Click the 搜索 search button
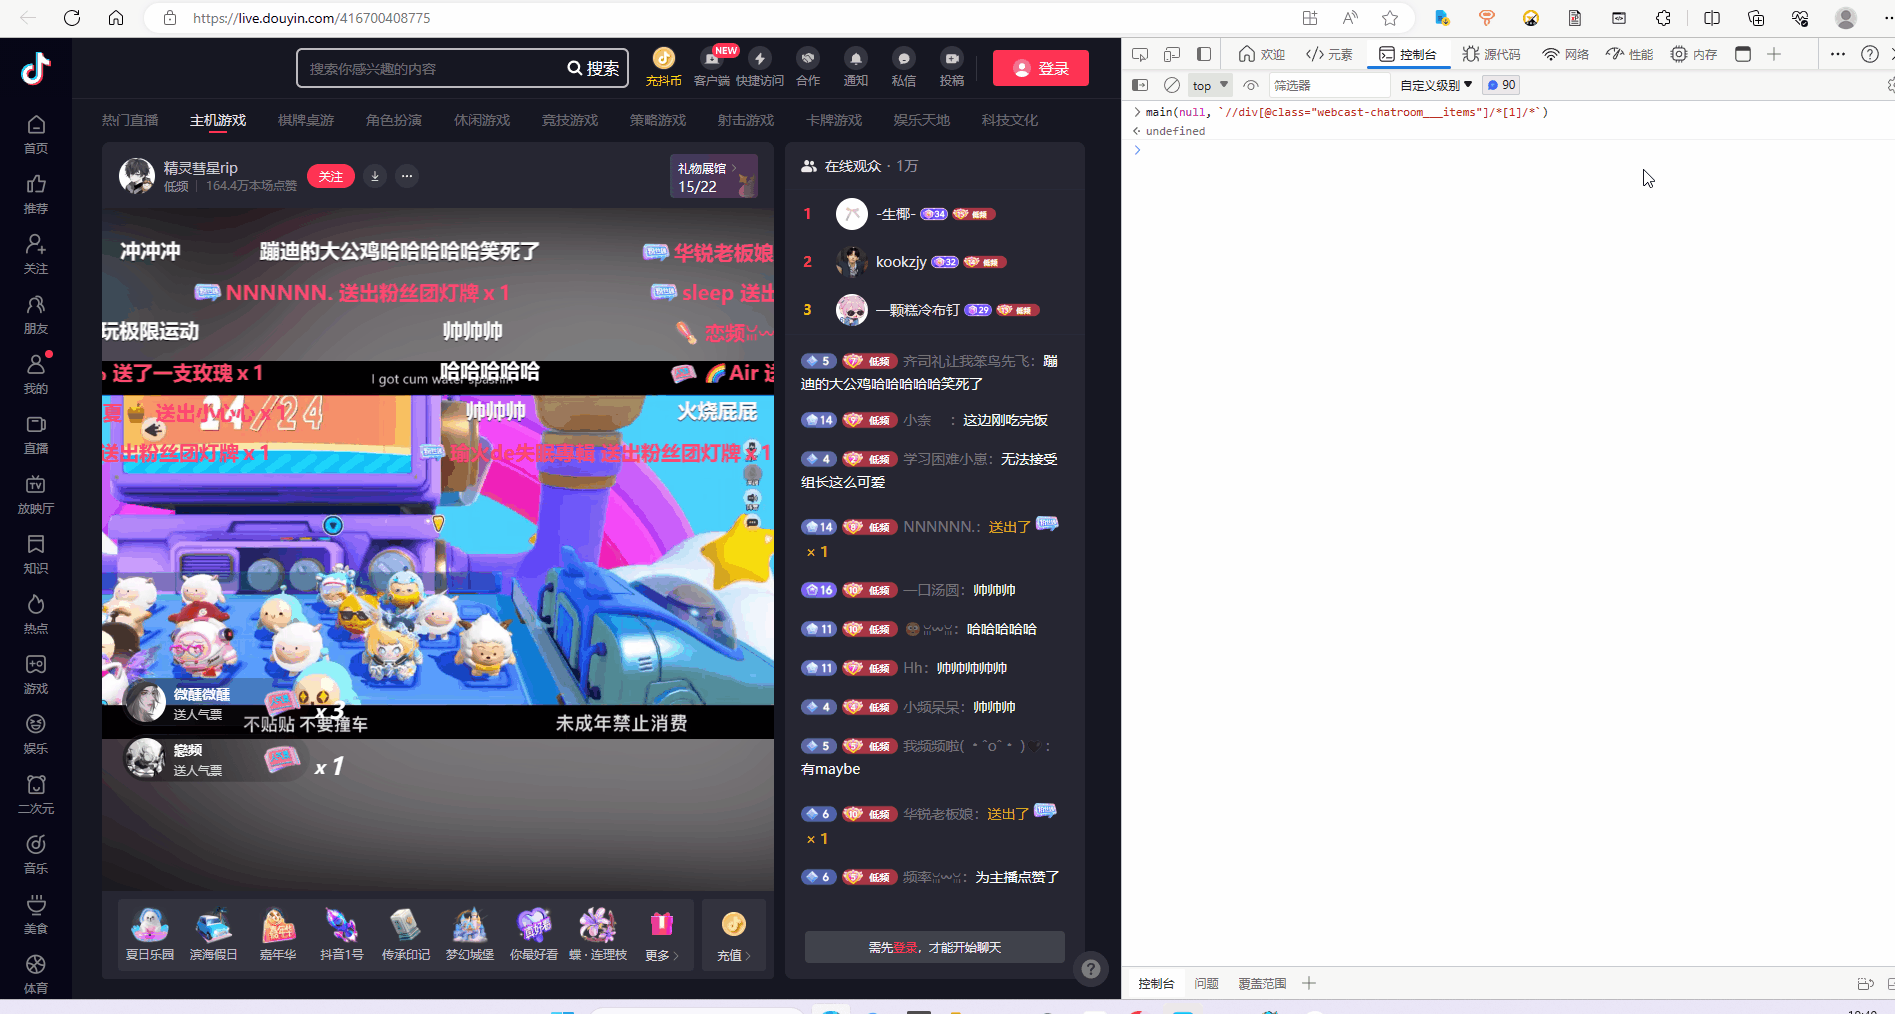 (593, 68)
